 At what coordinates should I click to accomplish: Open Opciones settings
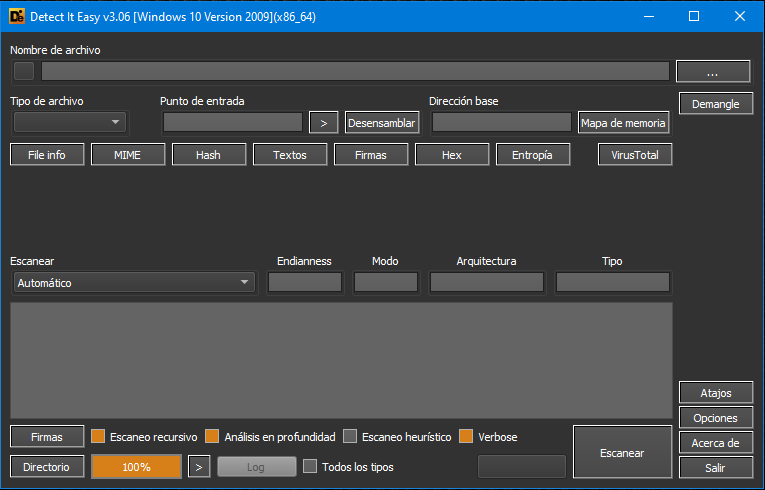pos(716,418)
